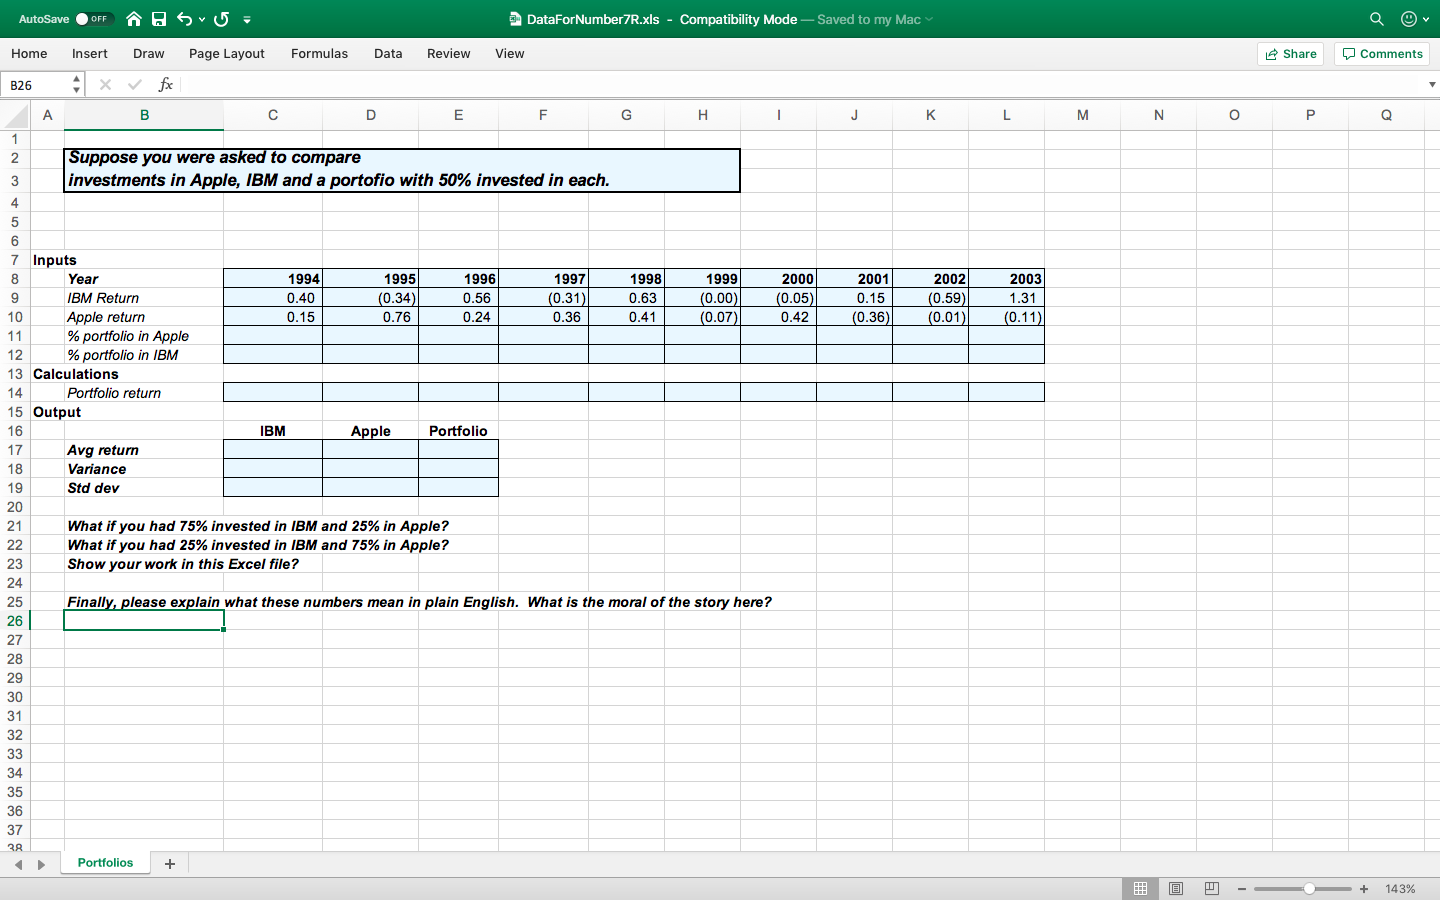Screen dimensions: 1440x900
Task: Open Customize Quick Access Toolbar dropdown
Action: [x=247, y=19]
